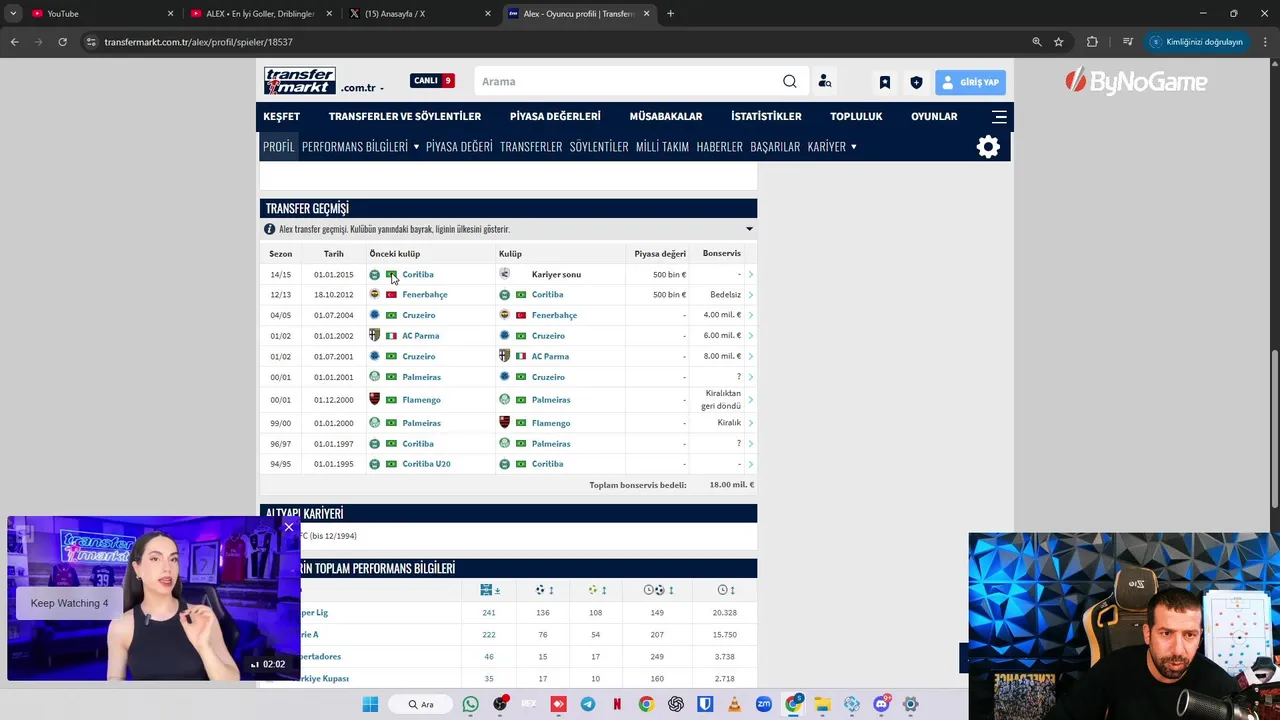Open the TOPLULUK menu
The height and width of the screenshot is (720, 1280).
pos(856,116)
